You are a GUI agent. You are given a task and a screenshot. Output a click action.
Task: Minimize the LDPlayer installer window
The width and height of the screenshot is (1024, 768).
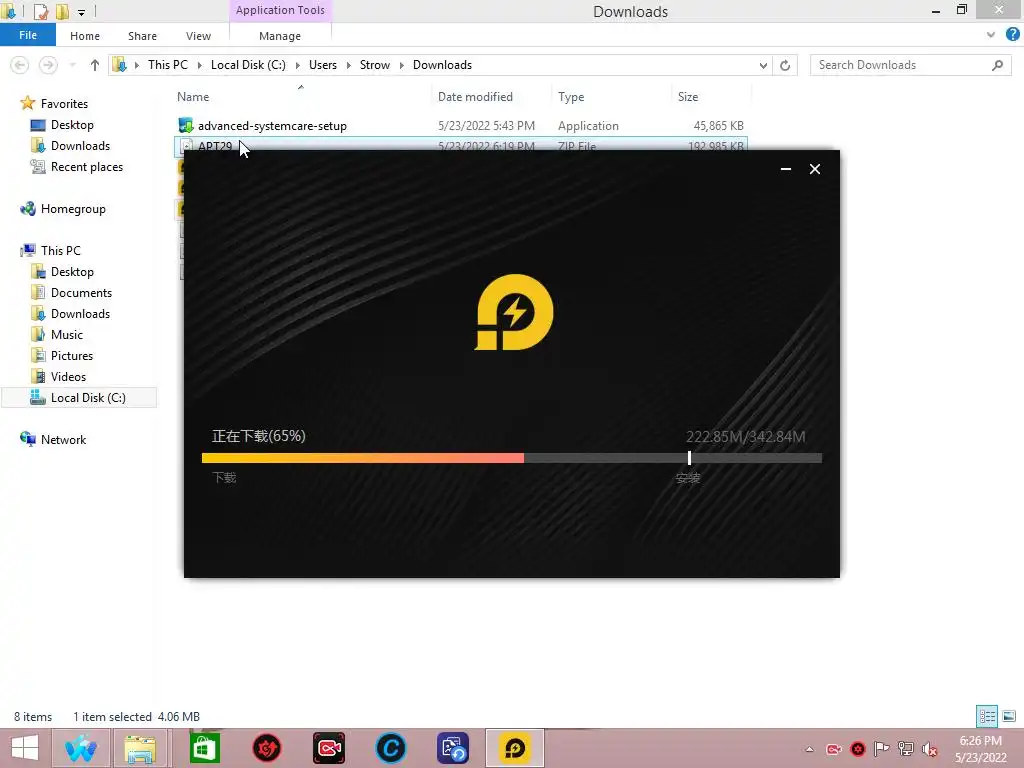786,169
